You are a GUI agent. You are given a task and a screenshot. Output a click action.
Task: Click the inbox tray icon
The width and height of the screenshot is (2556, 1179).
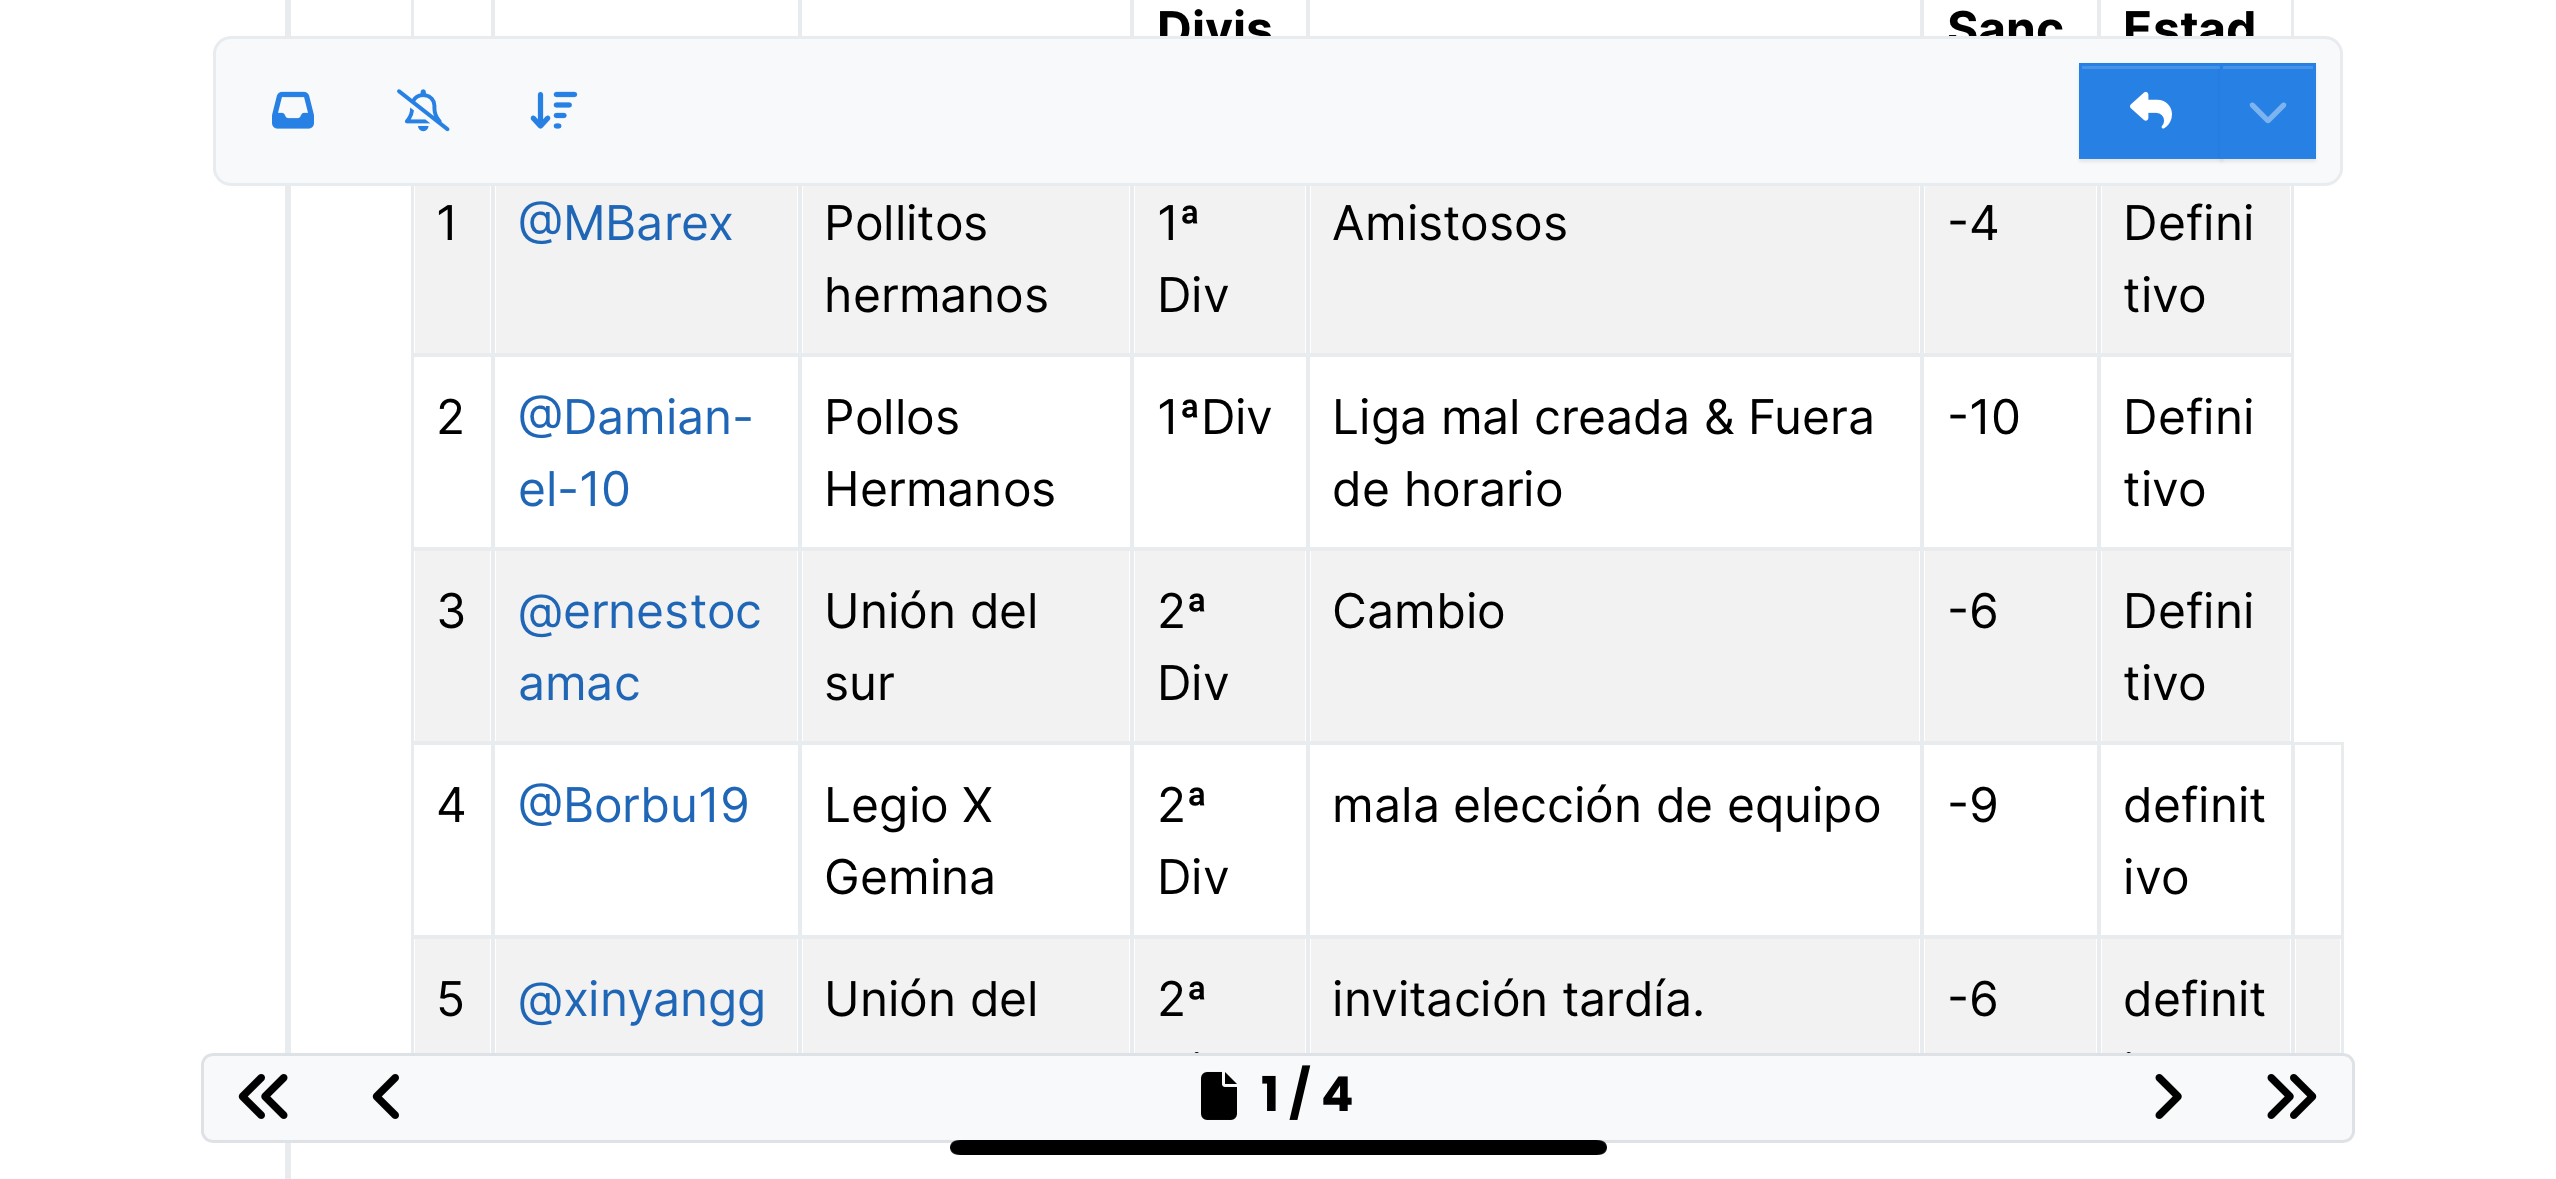[x=293, y=110]
